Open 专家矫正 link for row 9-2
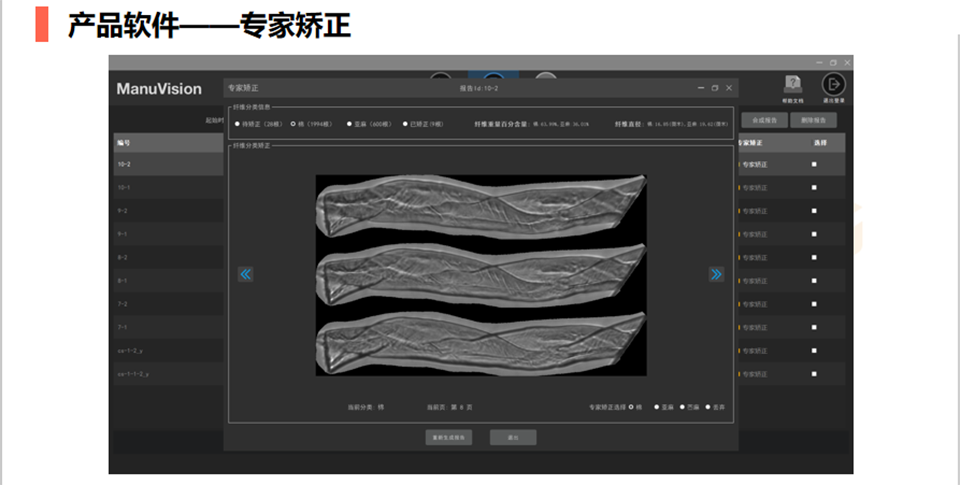 click(754, 211)
